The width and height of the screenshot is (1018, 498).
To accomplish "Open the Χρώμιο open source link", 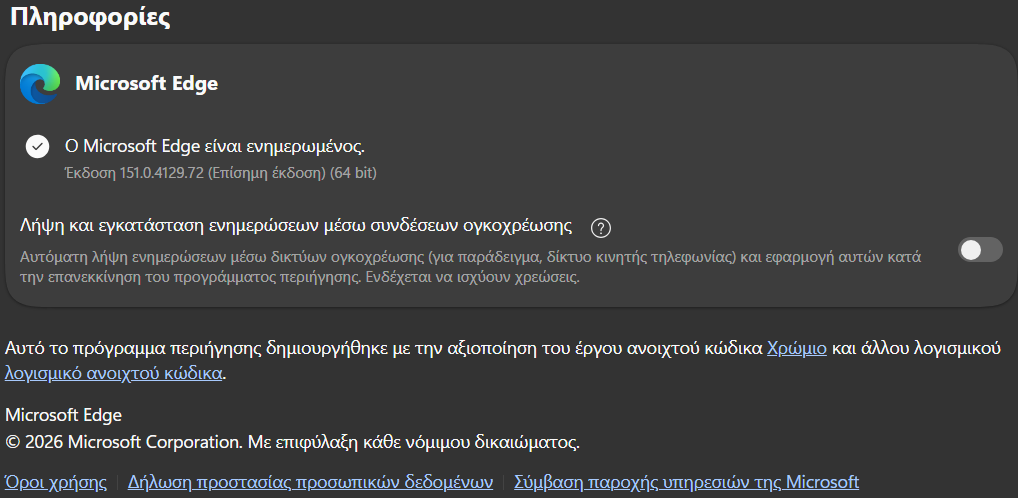I will [x=797, y=348].
